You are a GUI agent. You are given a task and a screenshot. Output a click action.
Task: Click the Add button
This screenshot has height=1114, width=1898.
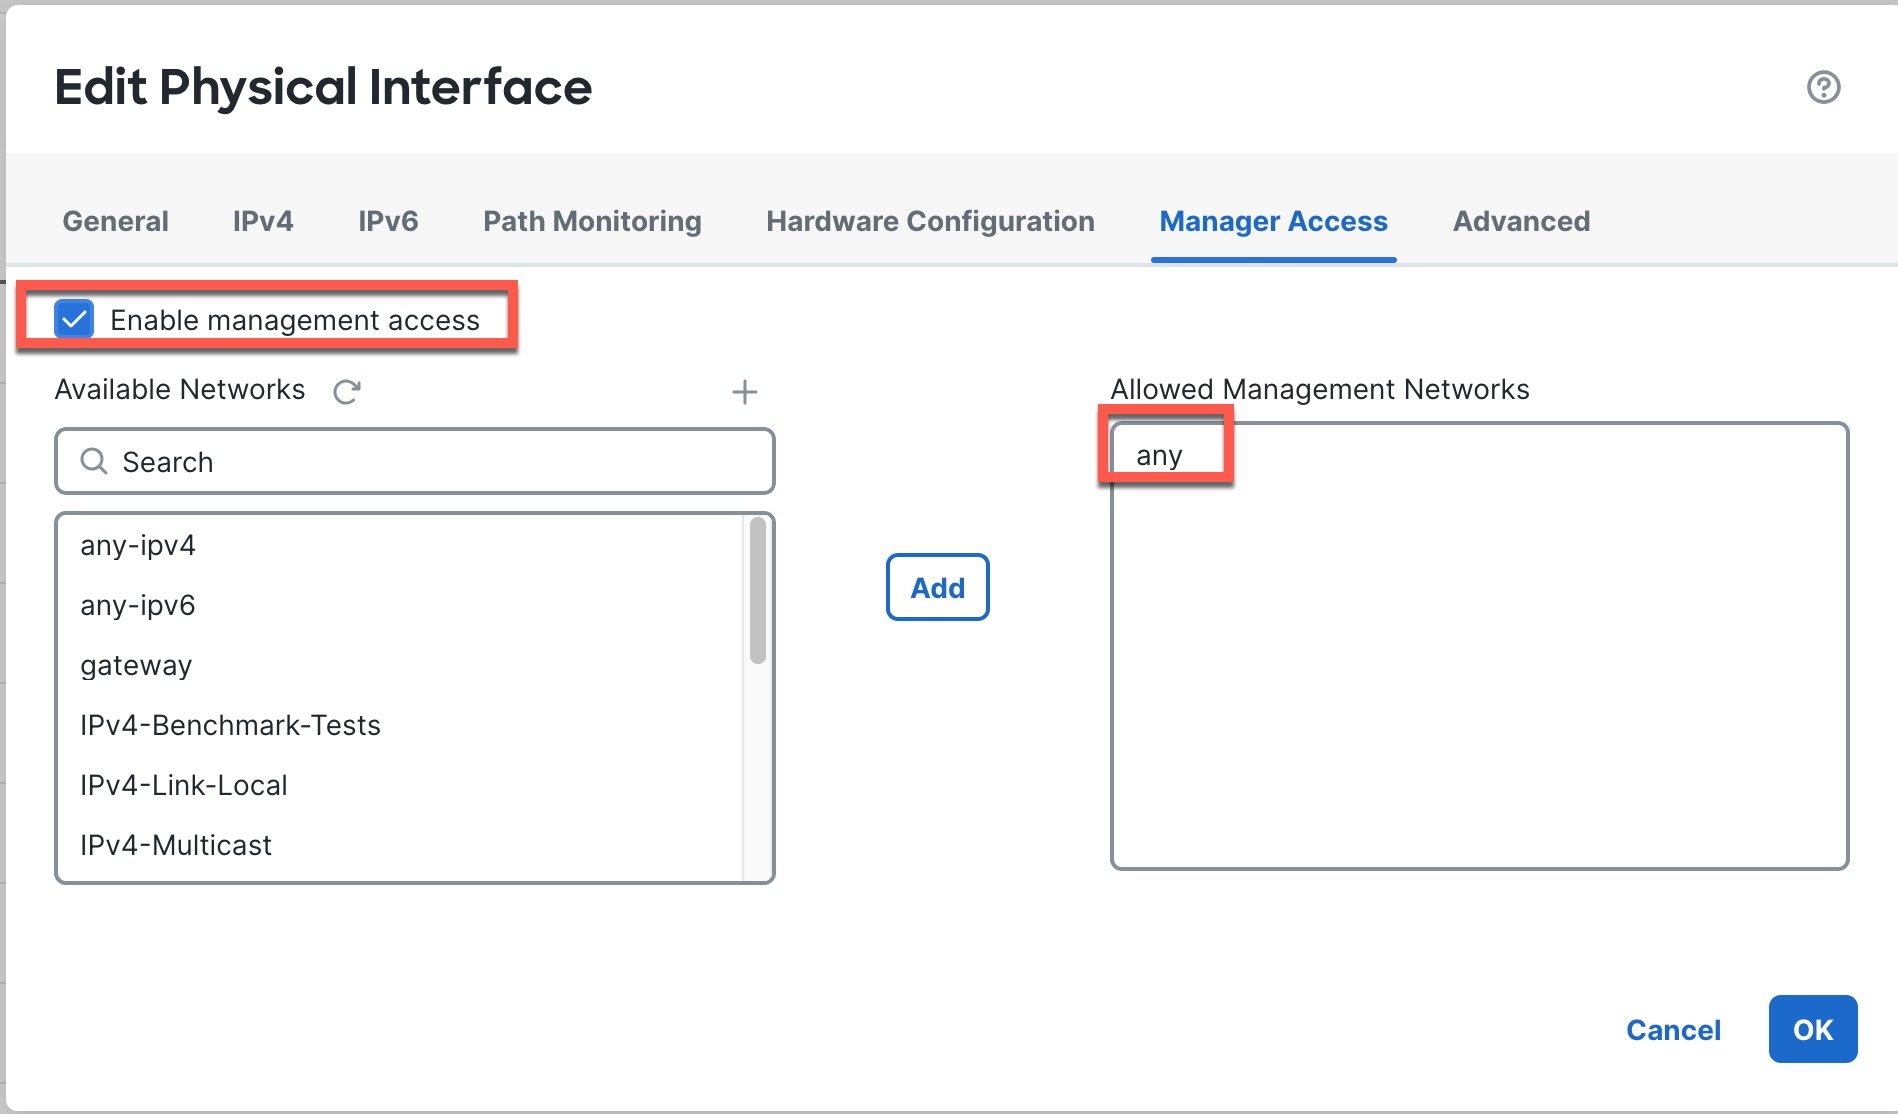pos(936,588)
